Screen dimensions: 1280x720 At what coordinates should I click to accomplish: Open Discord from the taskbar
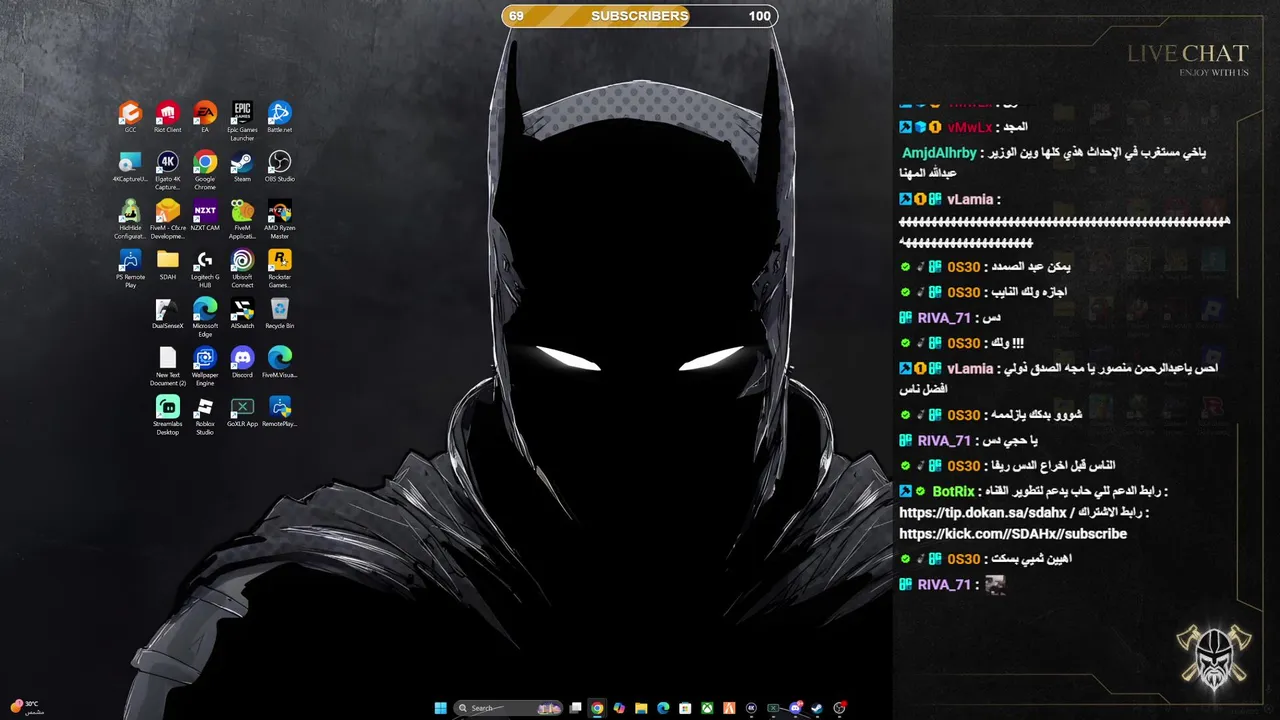795,708
